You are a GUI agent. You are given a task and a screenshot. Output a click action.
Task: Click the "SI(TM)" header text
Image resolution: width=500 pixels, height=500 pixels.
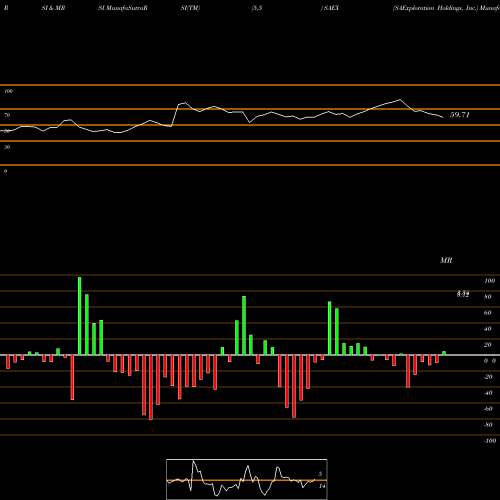(190, 8)
